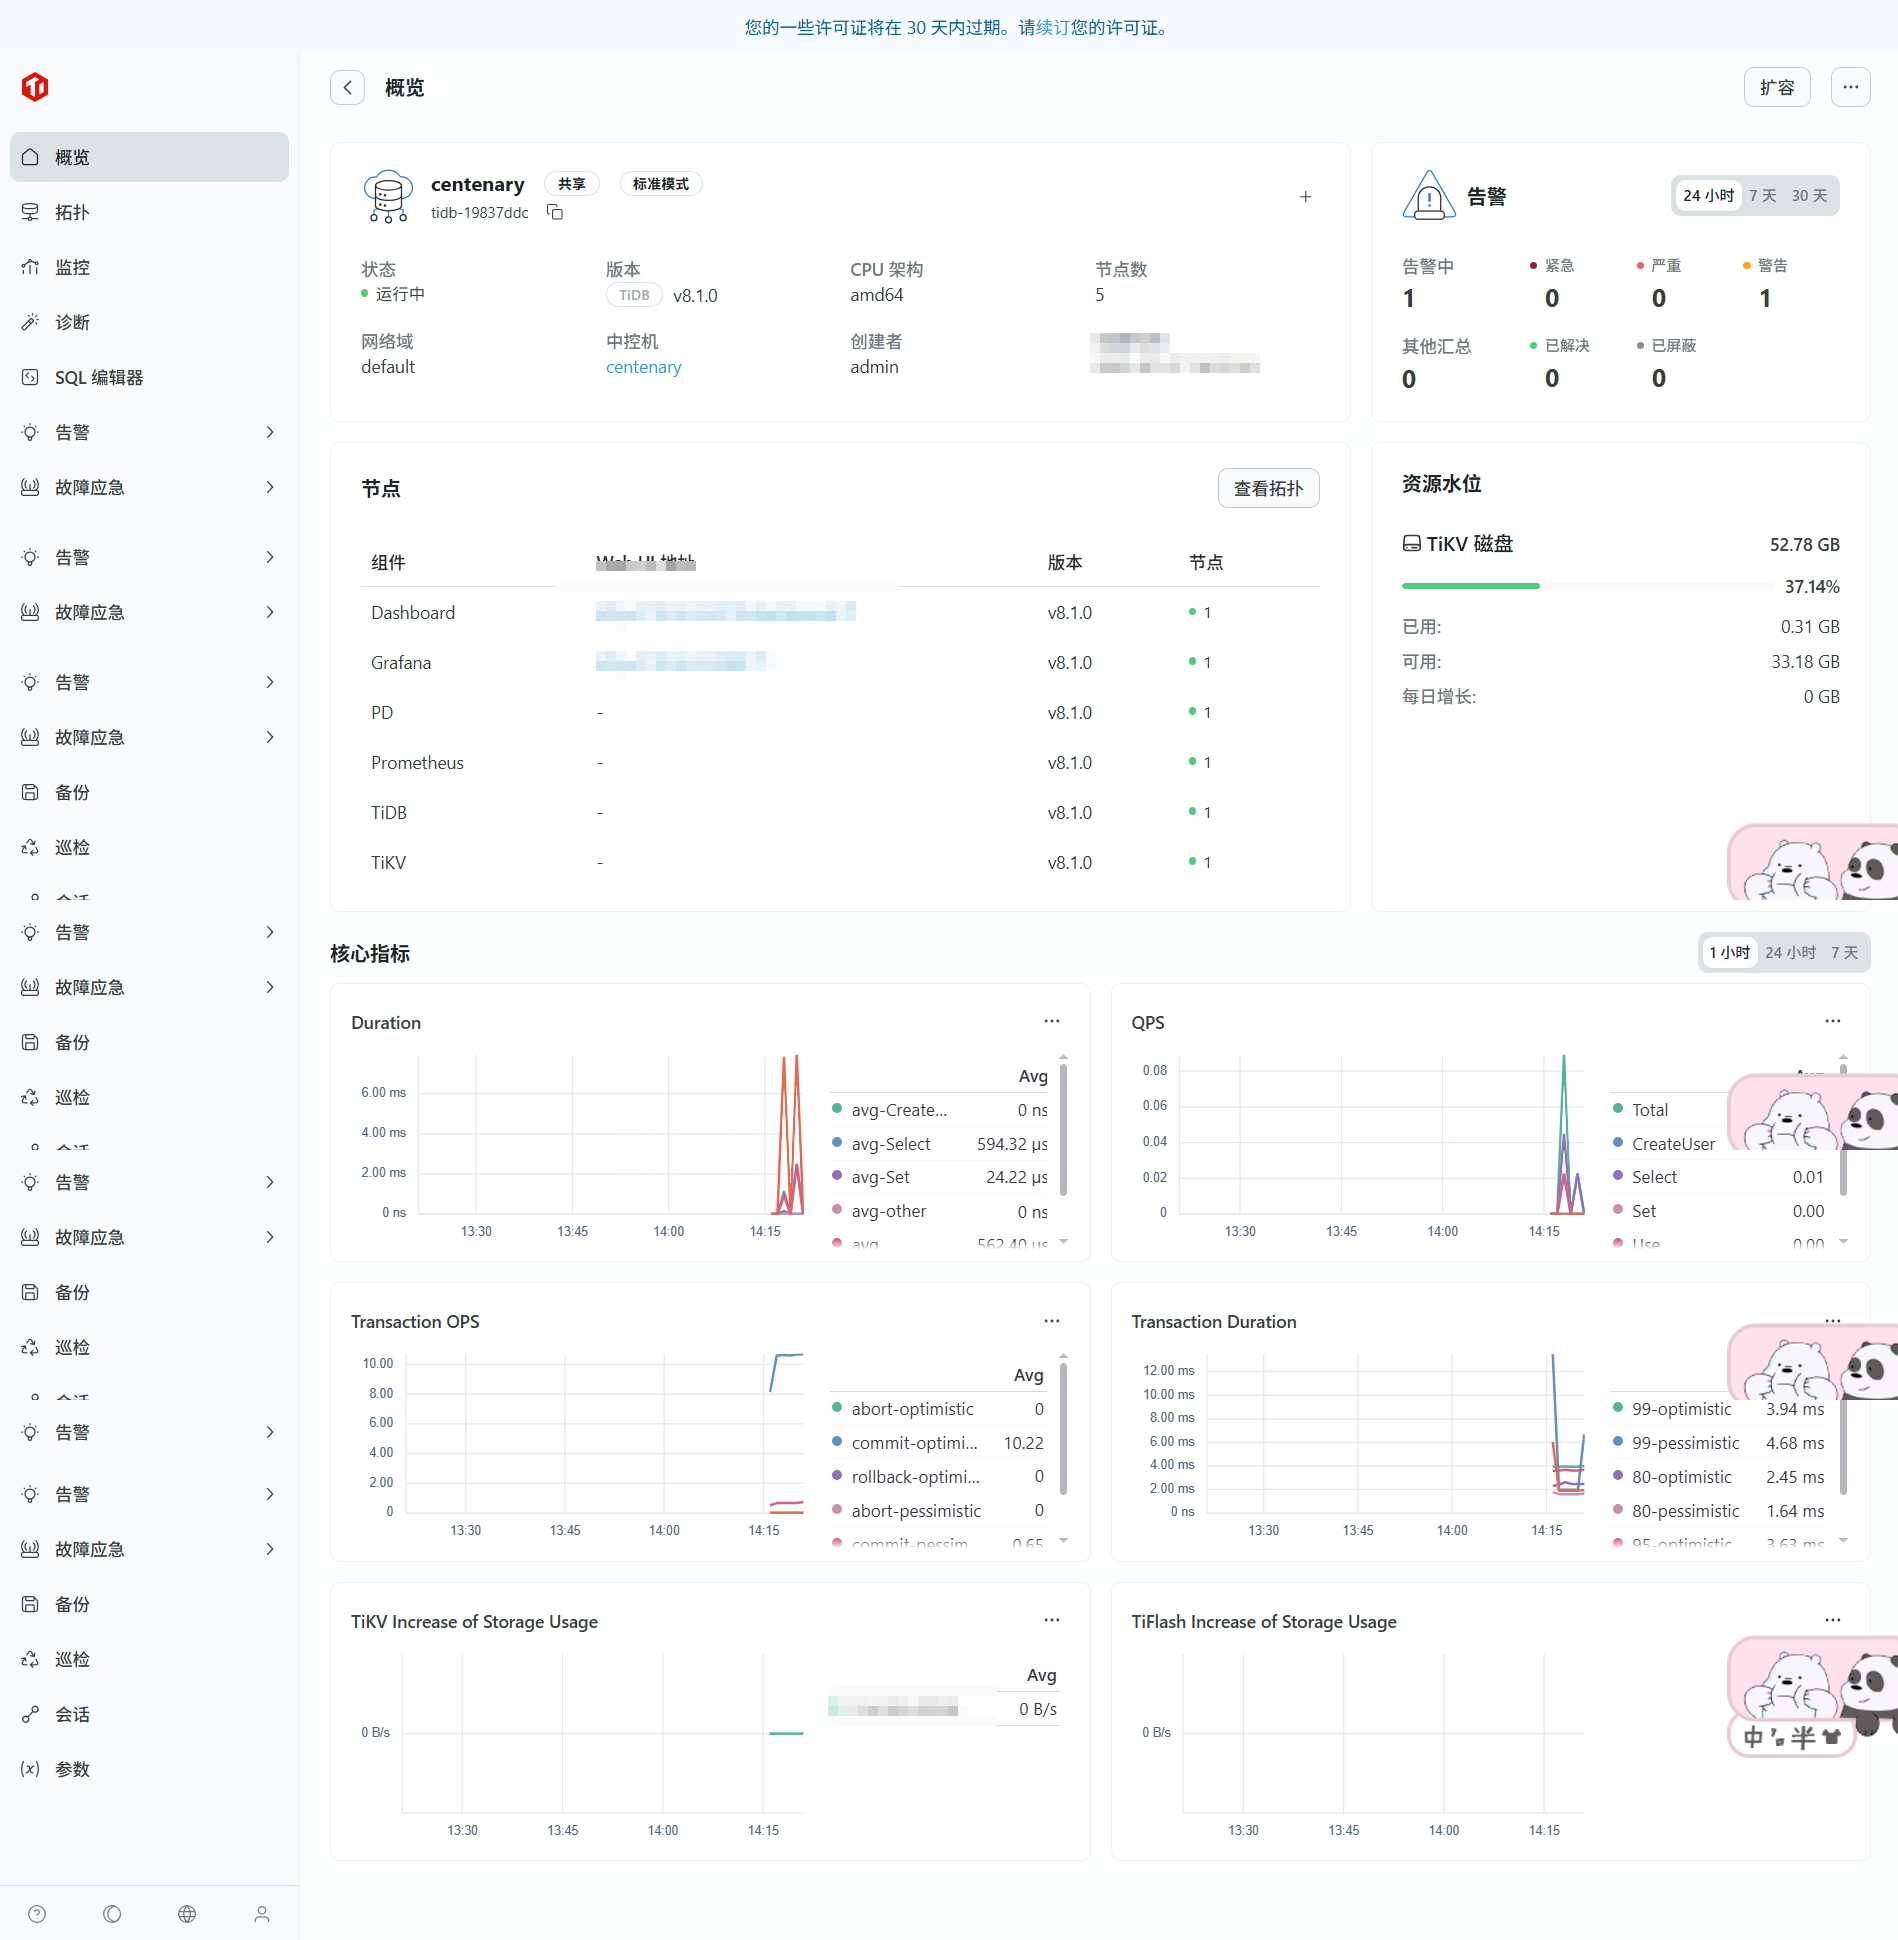This screenshot has width=1898, height=1940.
Task: Switch alerts range to 24 小时
Action: 1708,196
